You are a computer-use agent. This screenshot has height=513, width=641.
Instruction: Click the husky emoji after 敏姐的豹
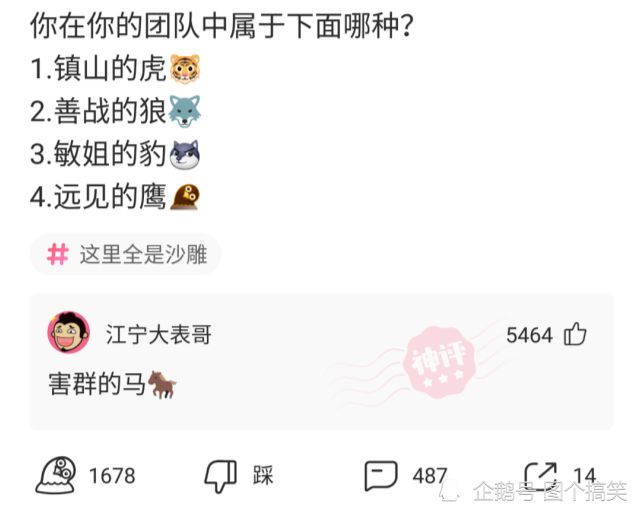[185, 155]
